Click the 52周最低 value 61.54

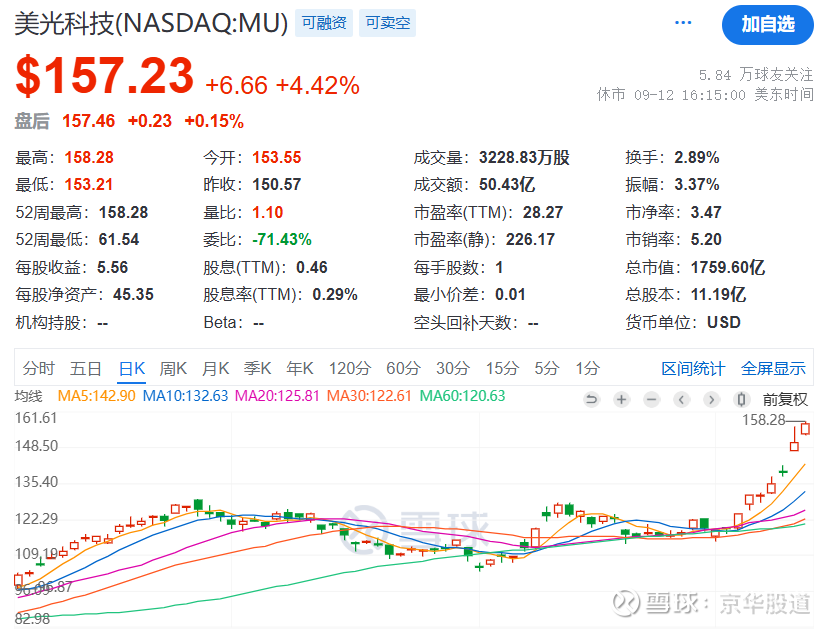click(119, 240)
